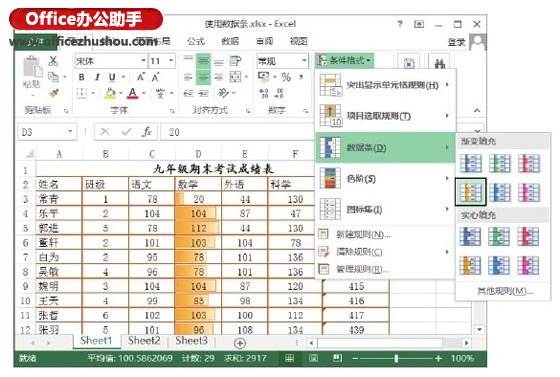Open the Help question mark icon
Screen dimensions: 560x377
coord(400,24)
